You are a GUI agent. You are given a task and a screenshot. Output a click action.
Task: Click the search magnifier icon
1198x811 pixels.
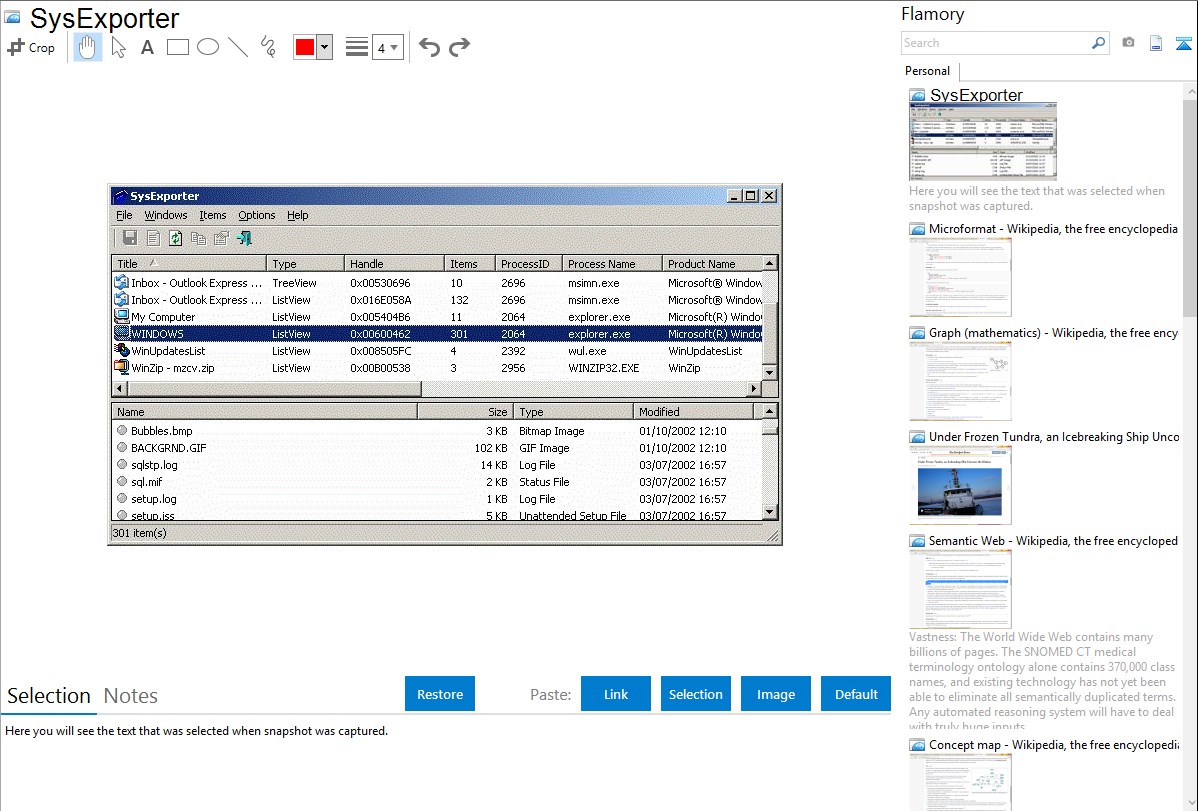1099,43
